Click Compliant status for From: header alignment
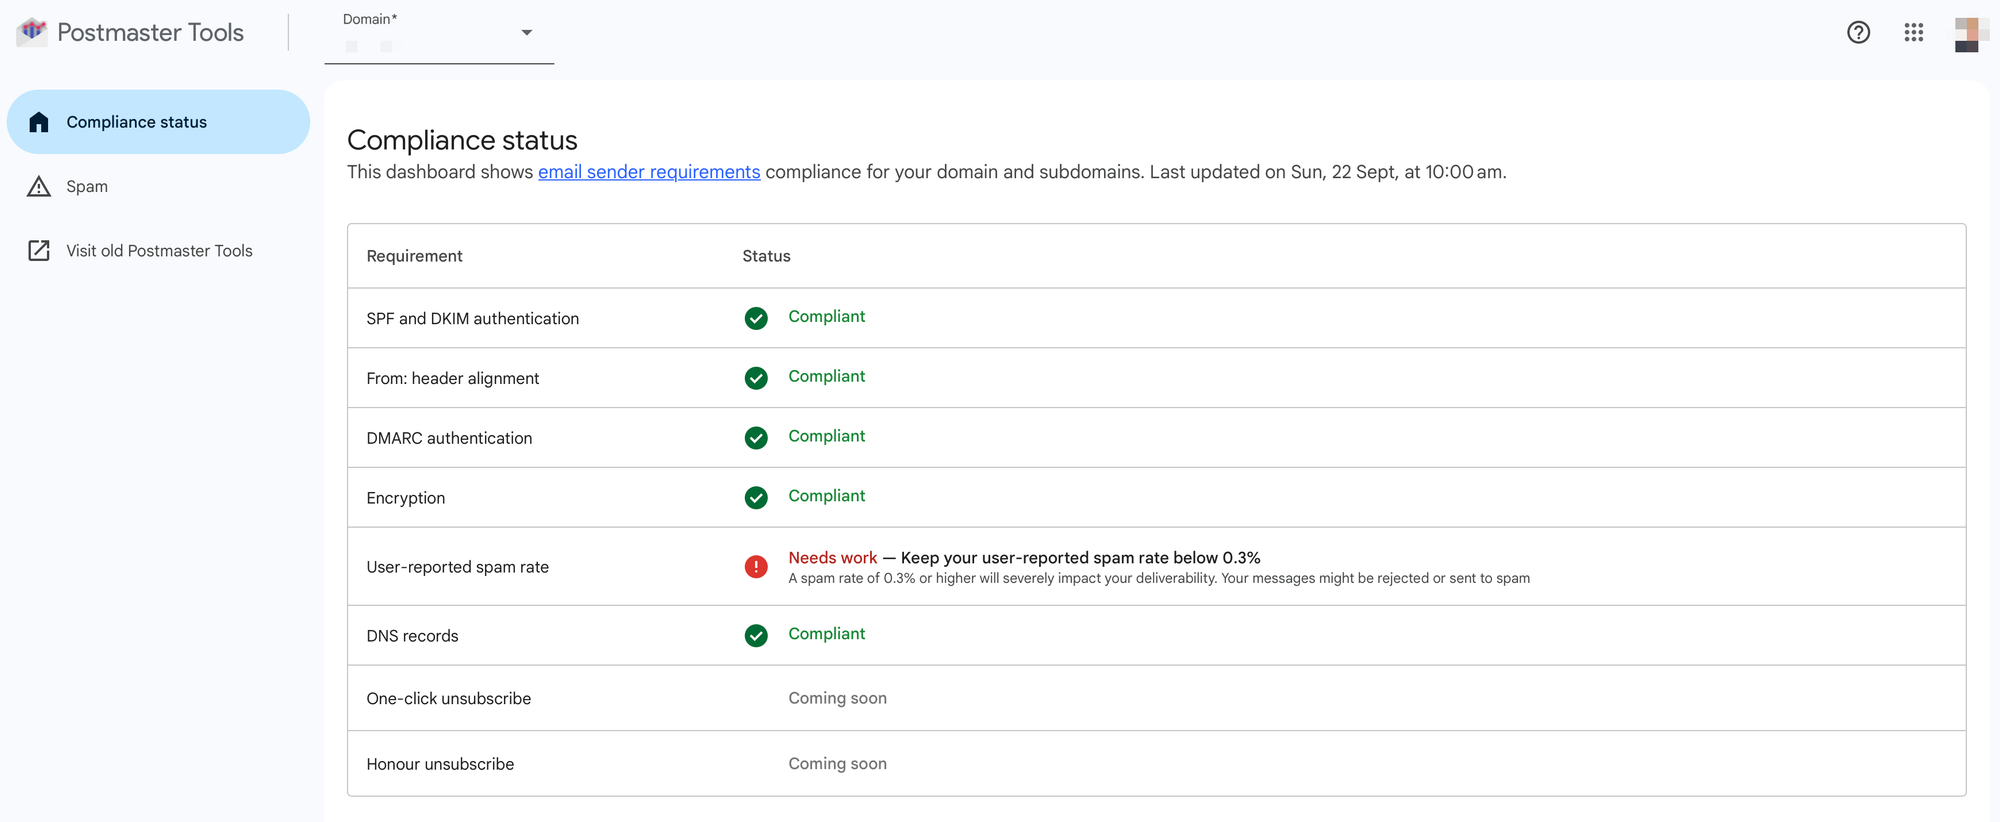2000x822 pixels. click(826, 376)
